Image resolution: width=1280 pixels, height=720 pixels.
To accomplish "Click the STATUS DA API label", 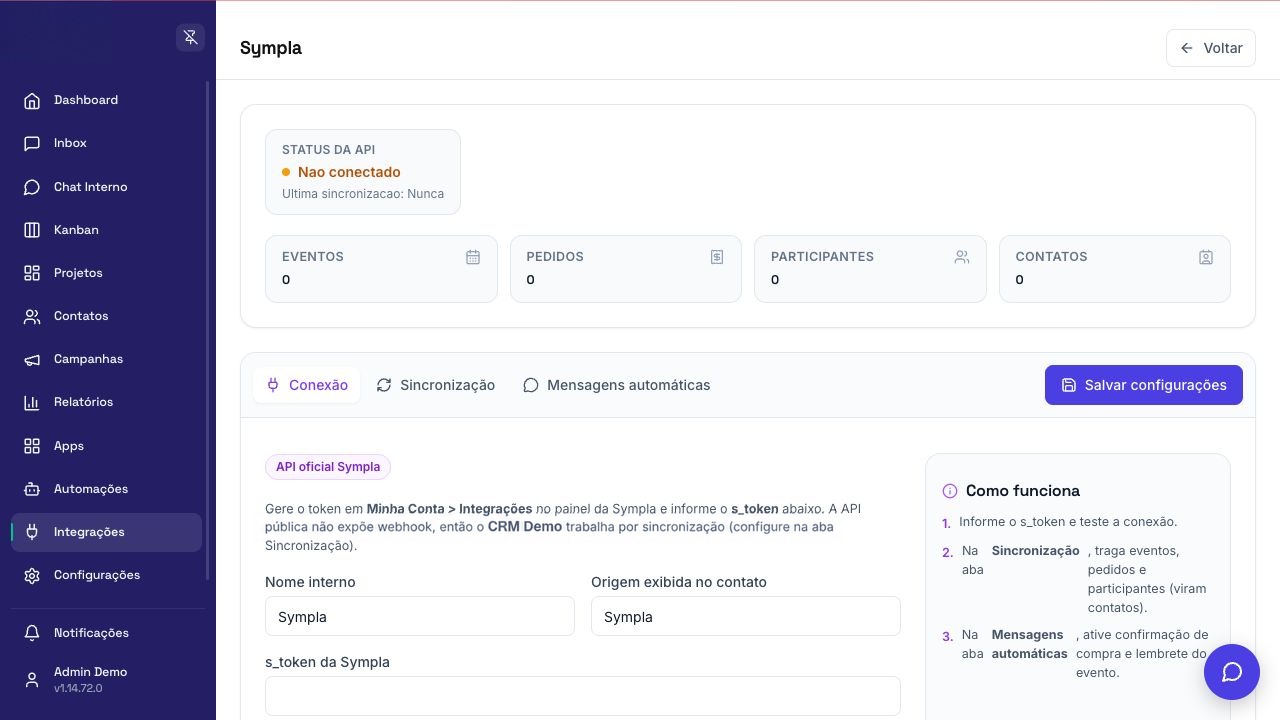I will click(329, 150).
